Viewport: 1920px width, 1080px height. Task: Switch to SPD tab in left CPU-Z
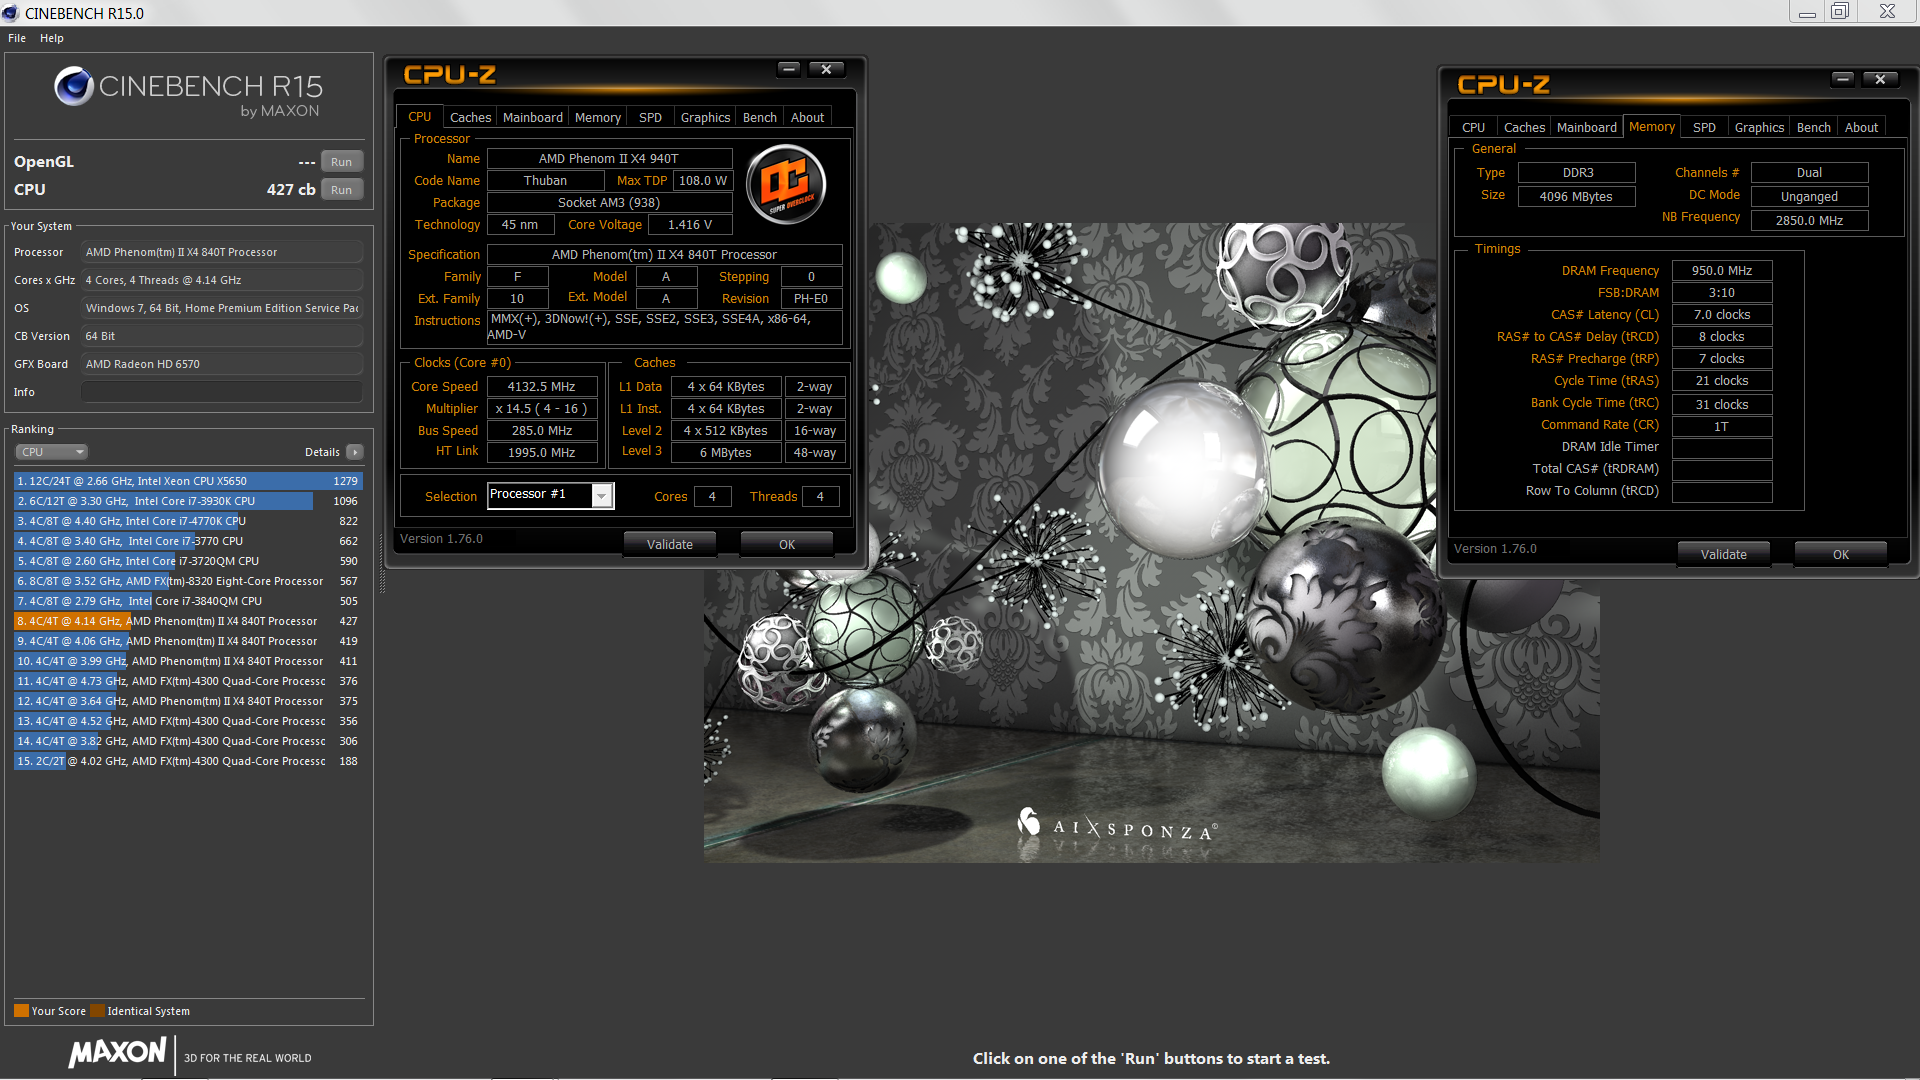tap(650, 117)
